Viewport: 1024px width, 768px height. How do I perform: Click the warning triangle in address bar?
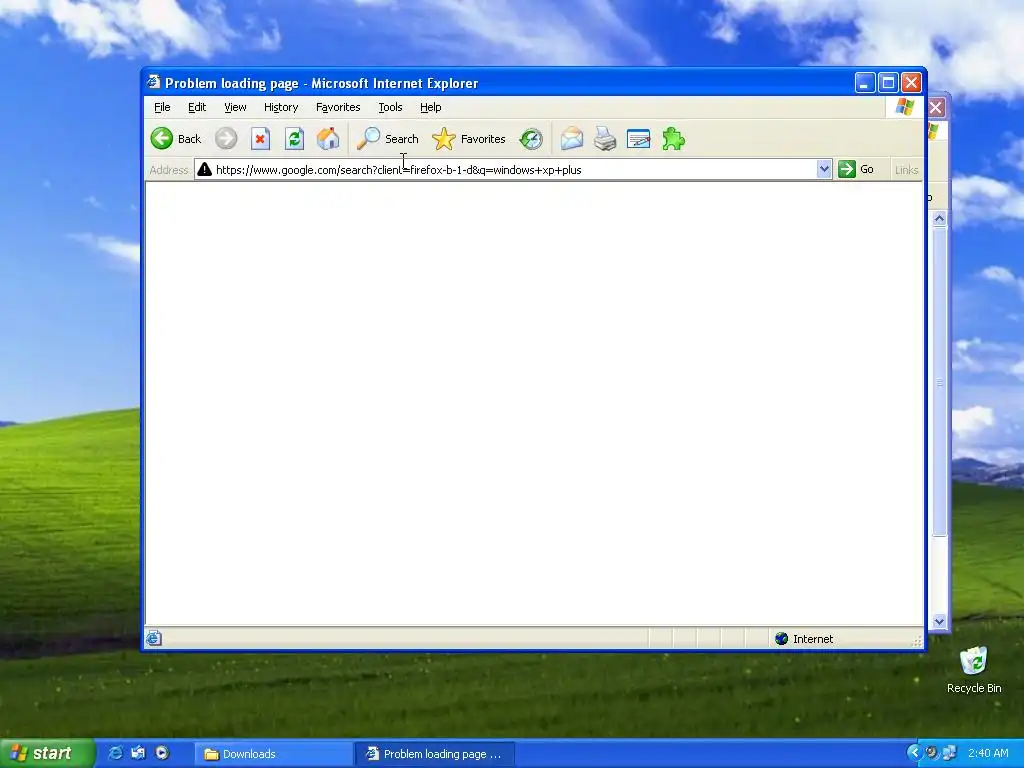(204, 169)
